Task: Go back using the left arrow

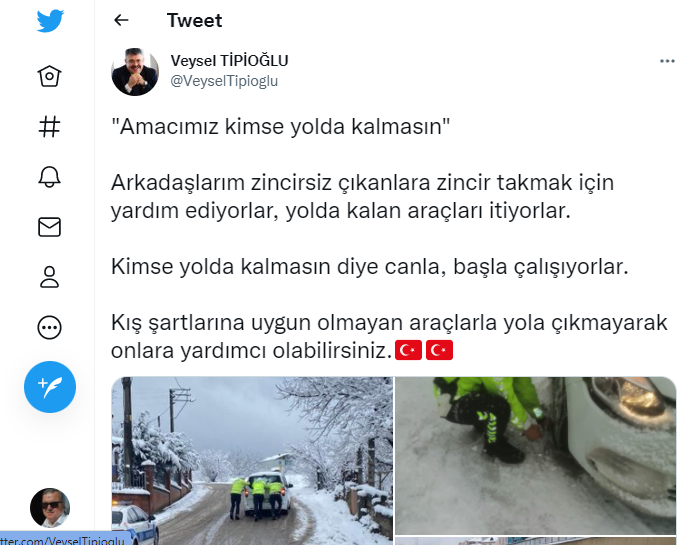Action: [x=121, y=20]
